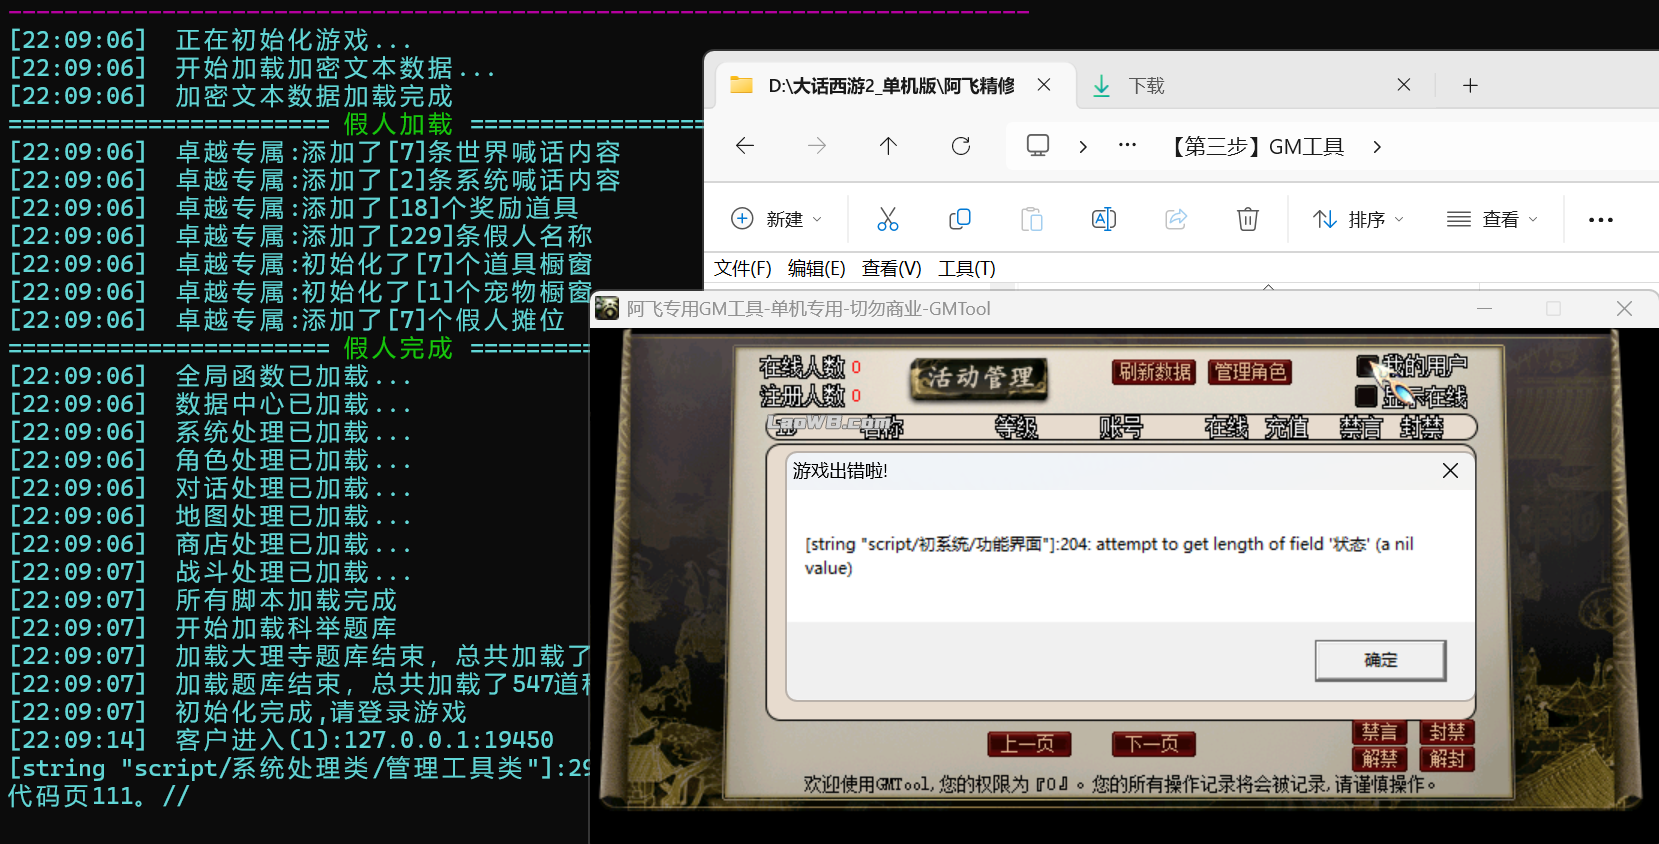Click the delete trash can icon
This screenshot has width=1659, height=844.
[1247, 219]
